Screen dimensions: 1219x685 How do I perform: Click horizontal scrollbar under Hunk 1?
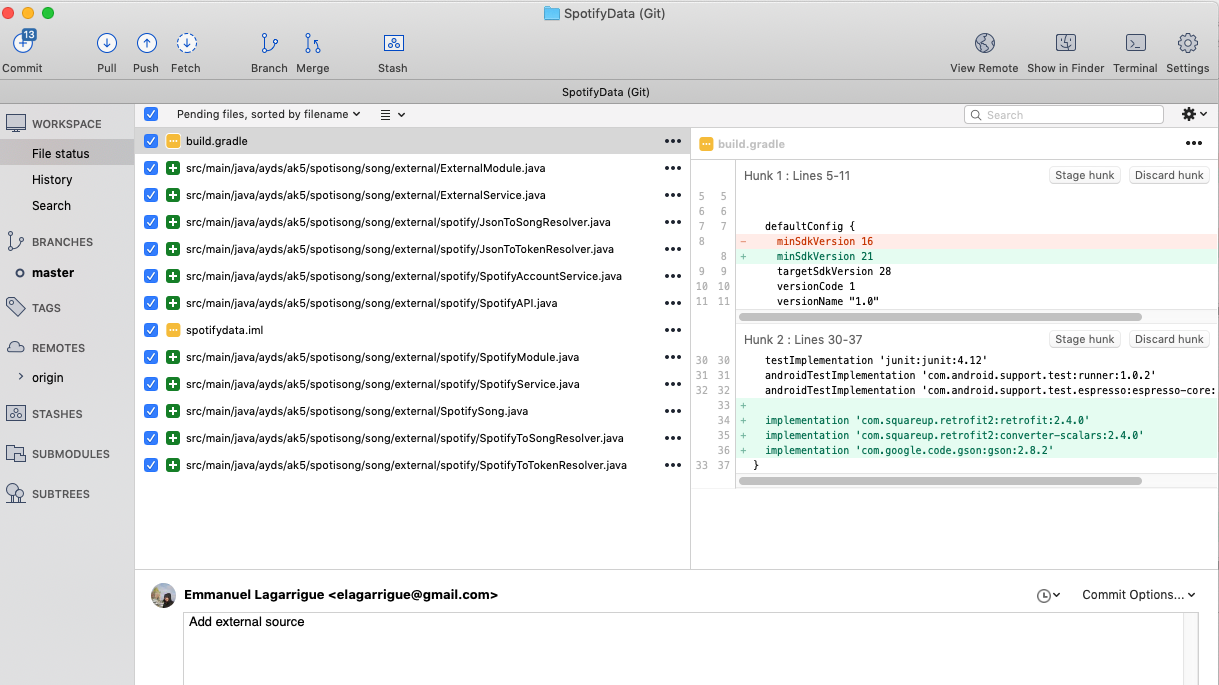pos(940,317)
